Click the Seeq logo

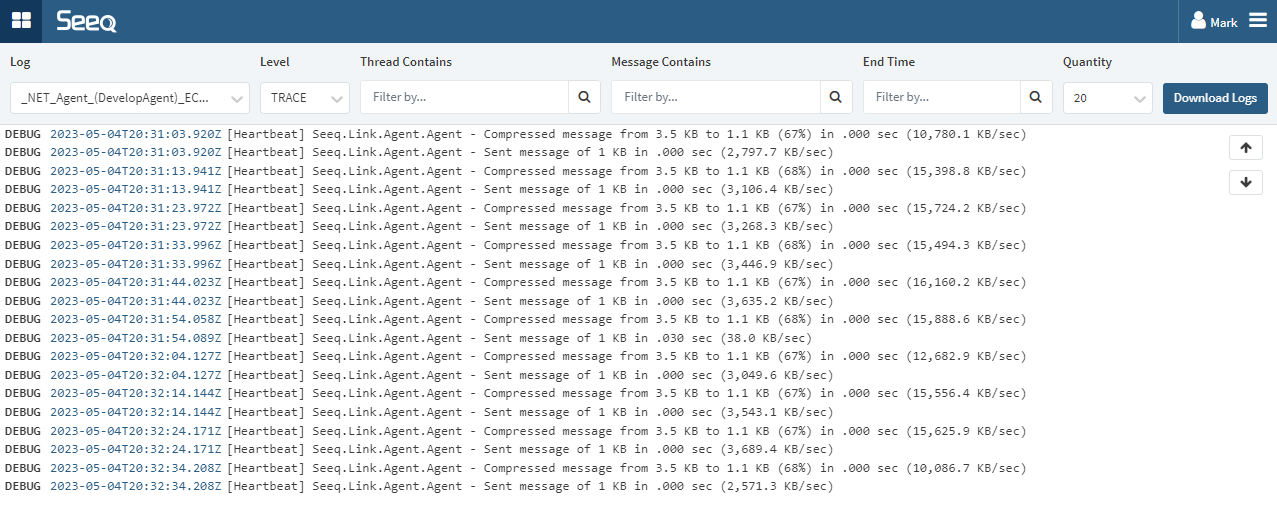click(x=86, y=21)
